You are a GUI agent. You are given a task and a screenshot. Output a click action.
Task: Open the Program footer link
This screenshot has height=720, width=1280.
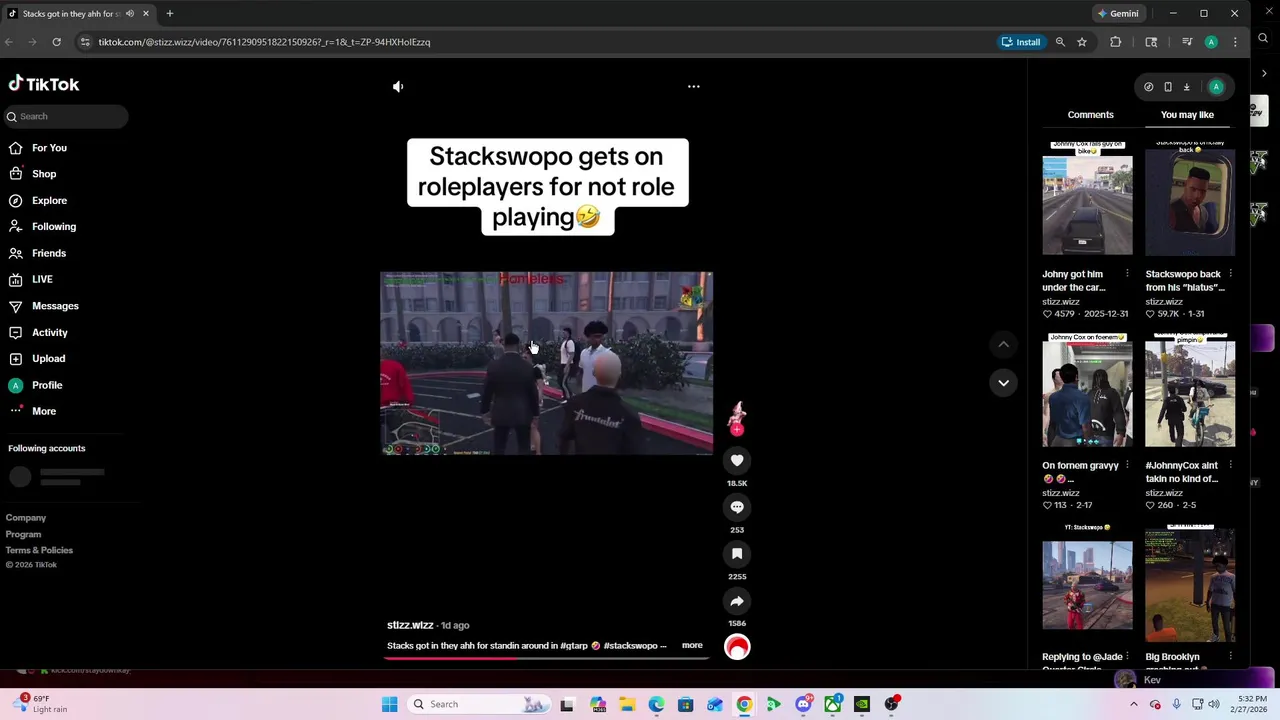23,534
